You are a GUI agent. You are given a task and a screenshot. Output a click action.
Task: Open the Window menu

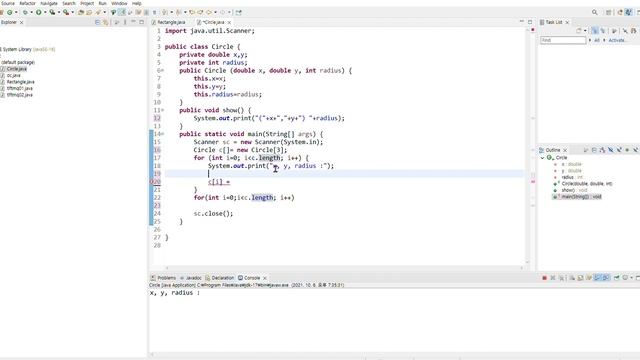pyautogui.click(x=119, y=3)
